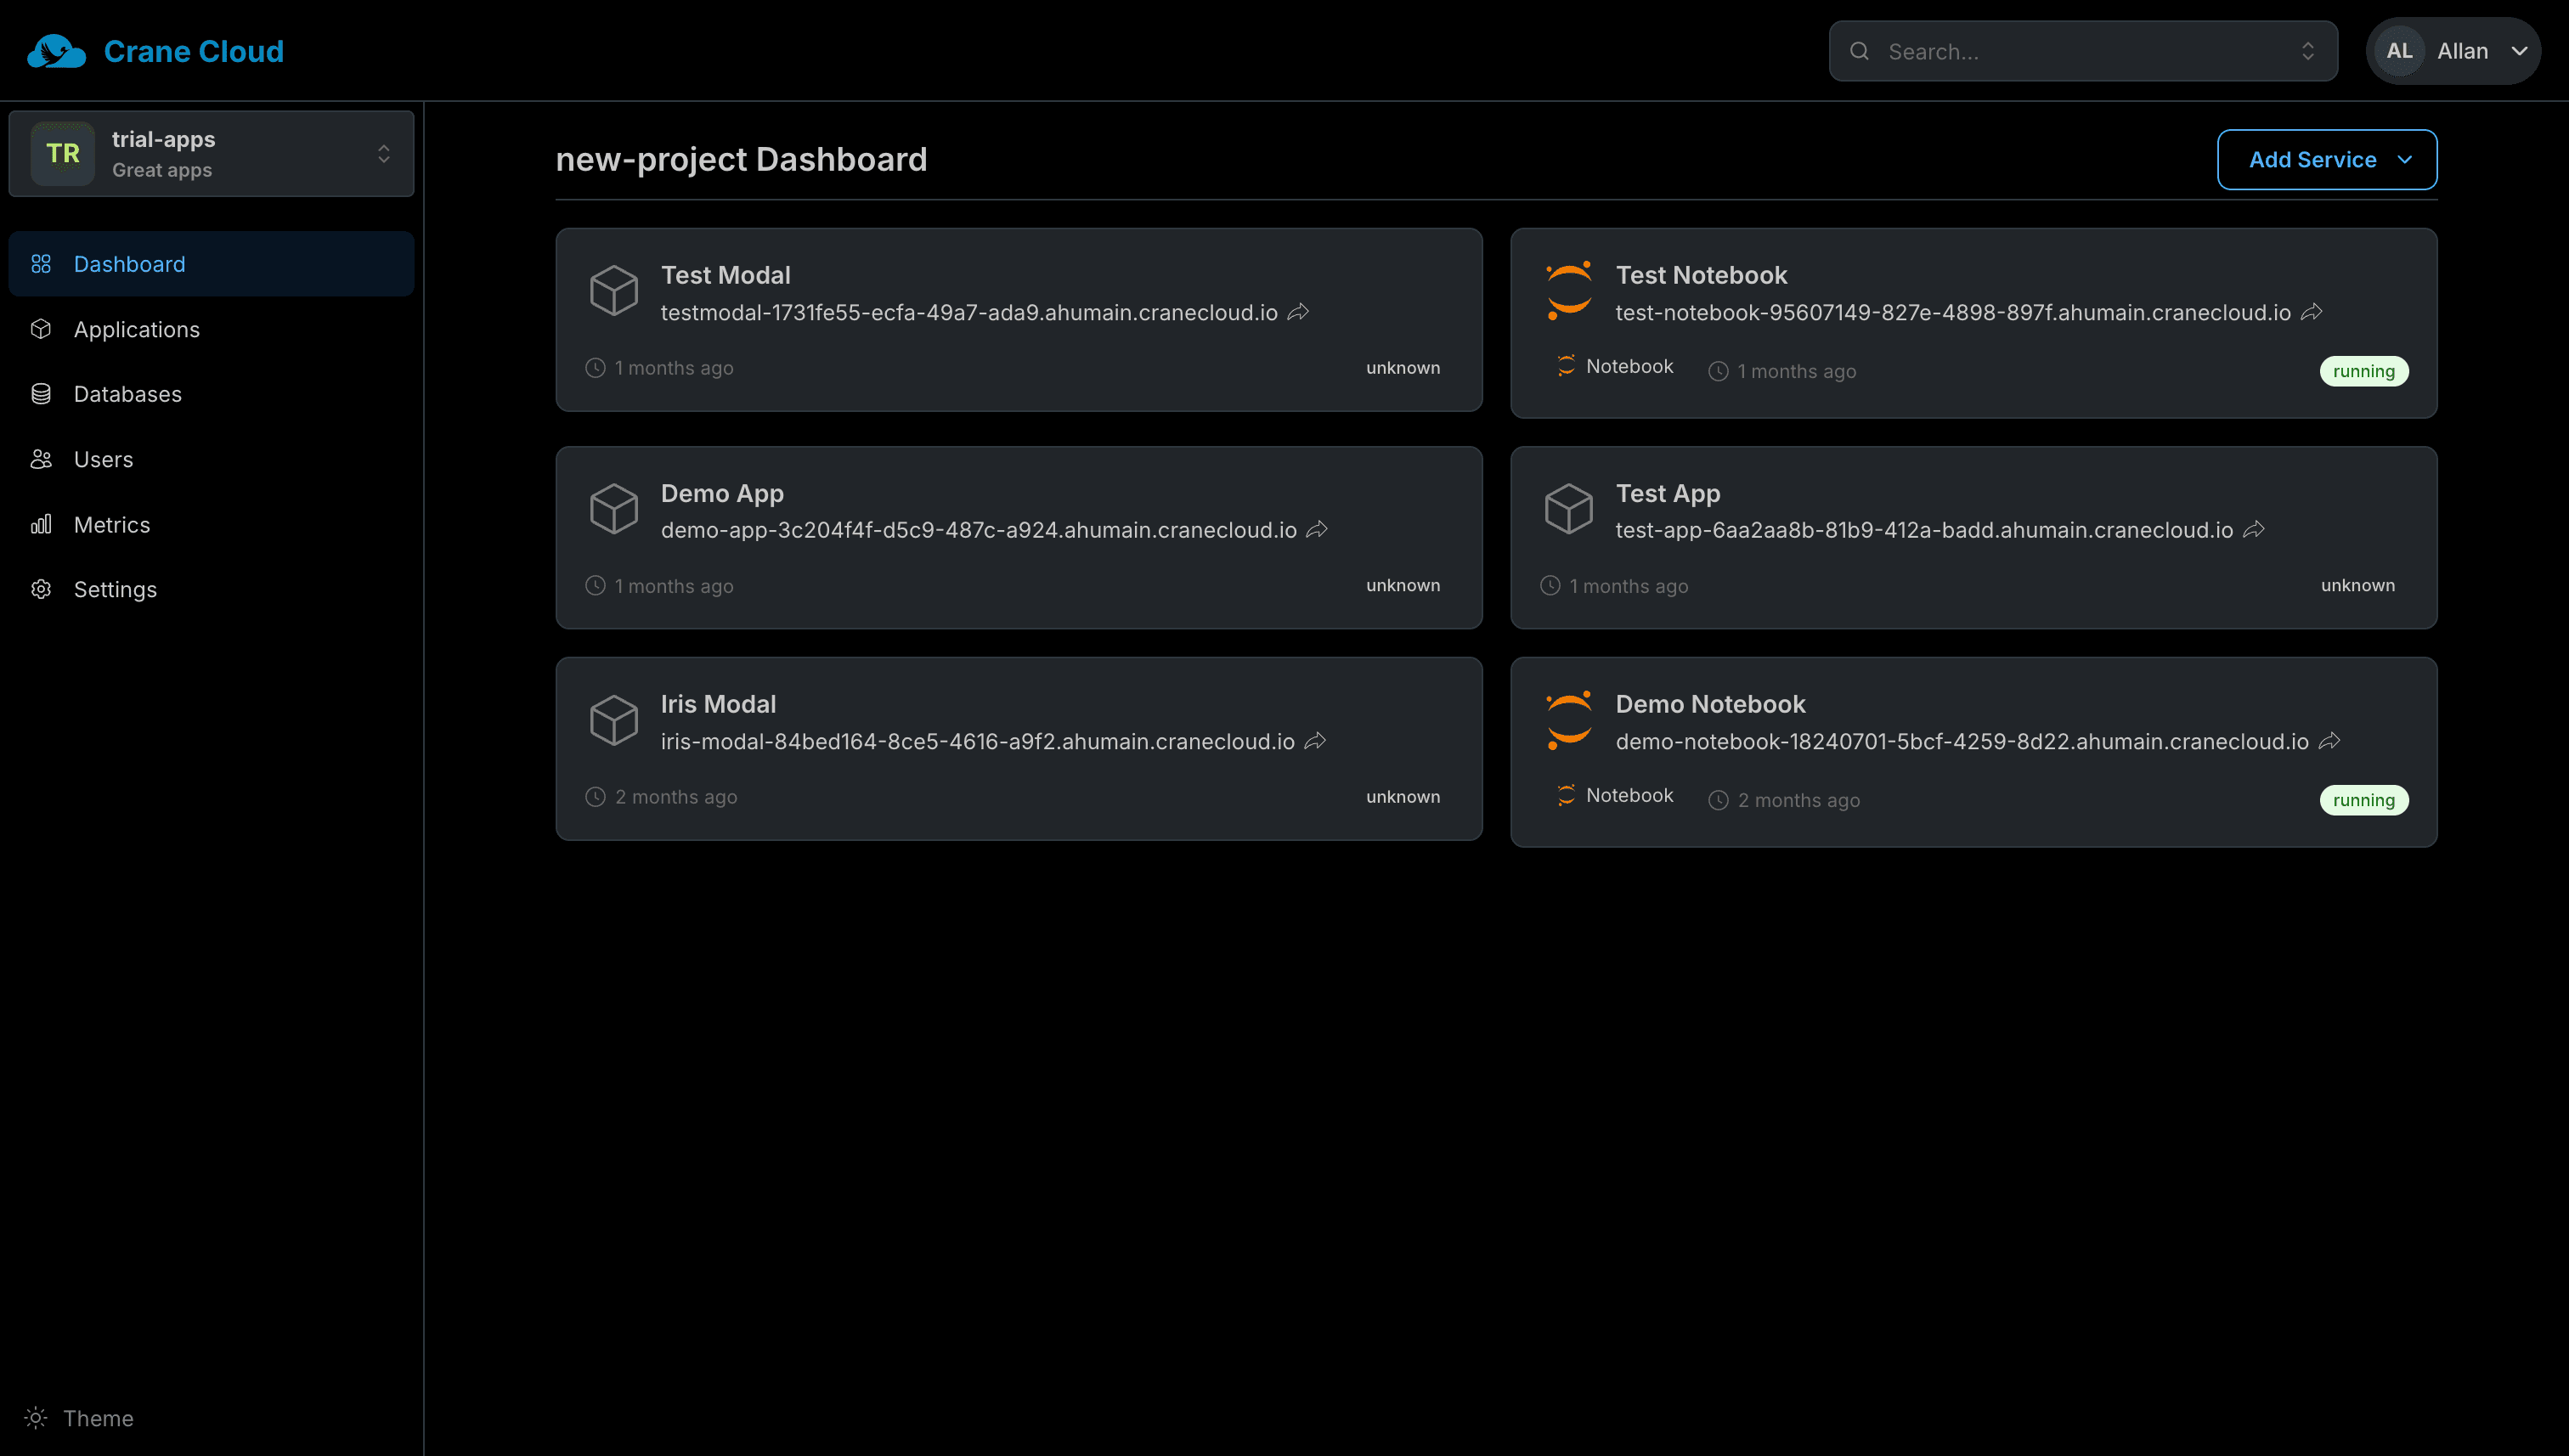The height and width of the screenshot is (1456, 2569).
Task: Click the AL user avatar
Action: pos(2399,51)
